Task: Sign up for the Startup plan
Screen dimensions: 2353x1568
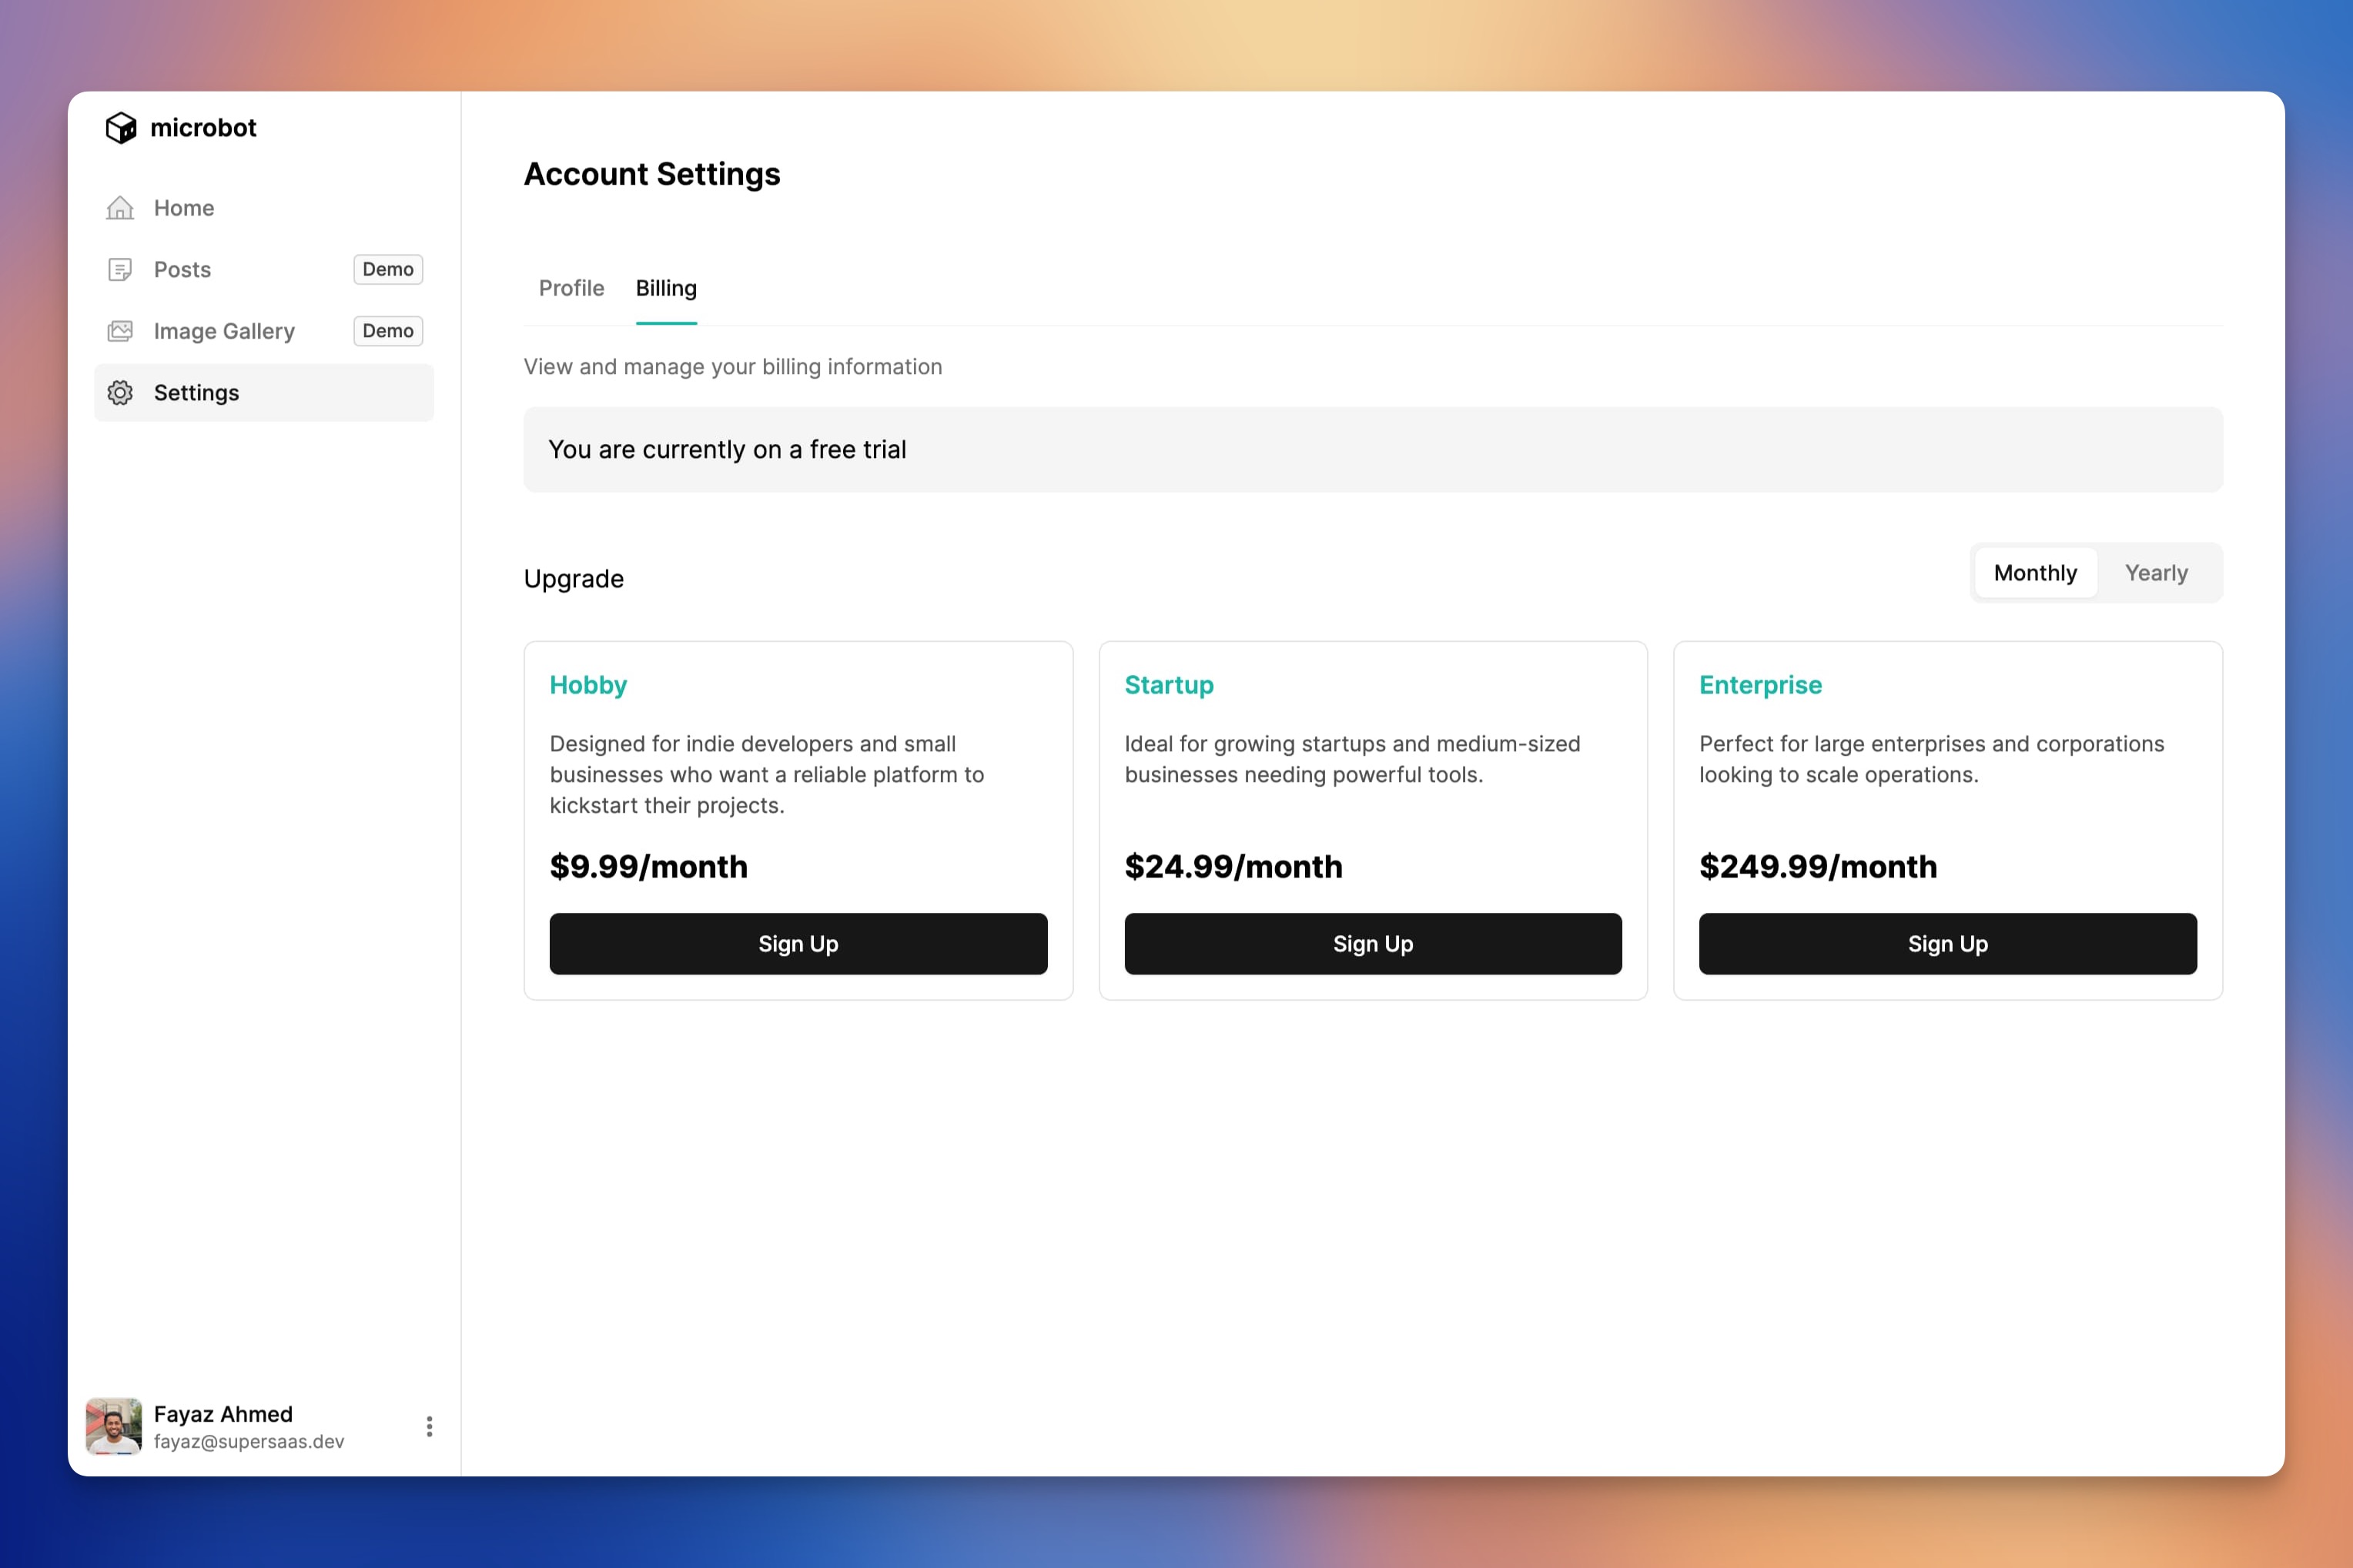Action: [1372, 944]
